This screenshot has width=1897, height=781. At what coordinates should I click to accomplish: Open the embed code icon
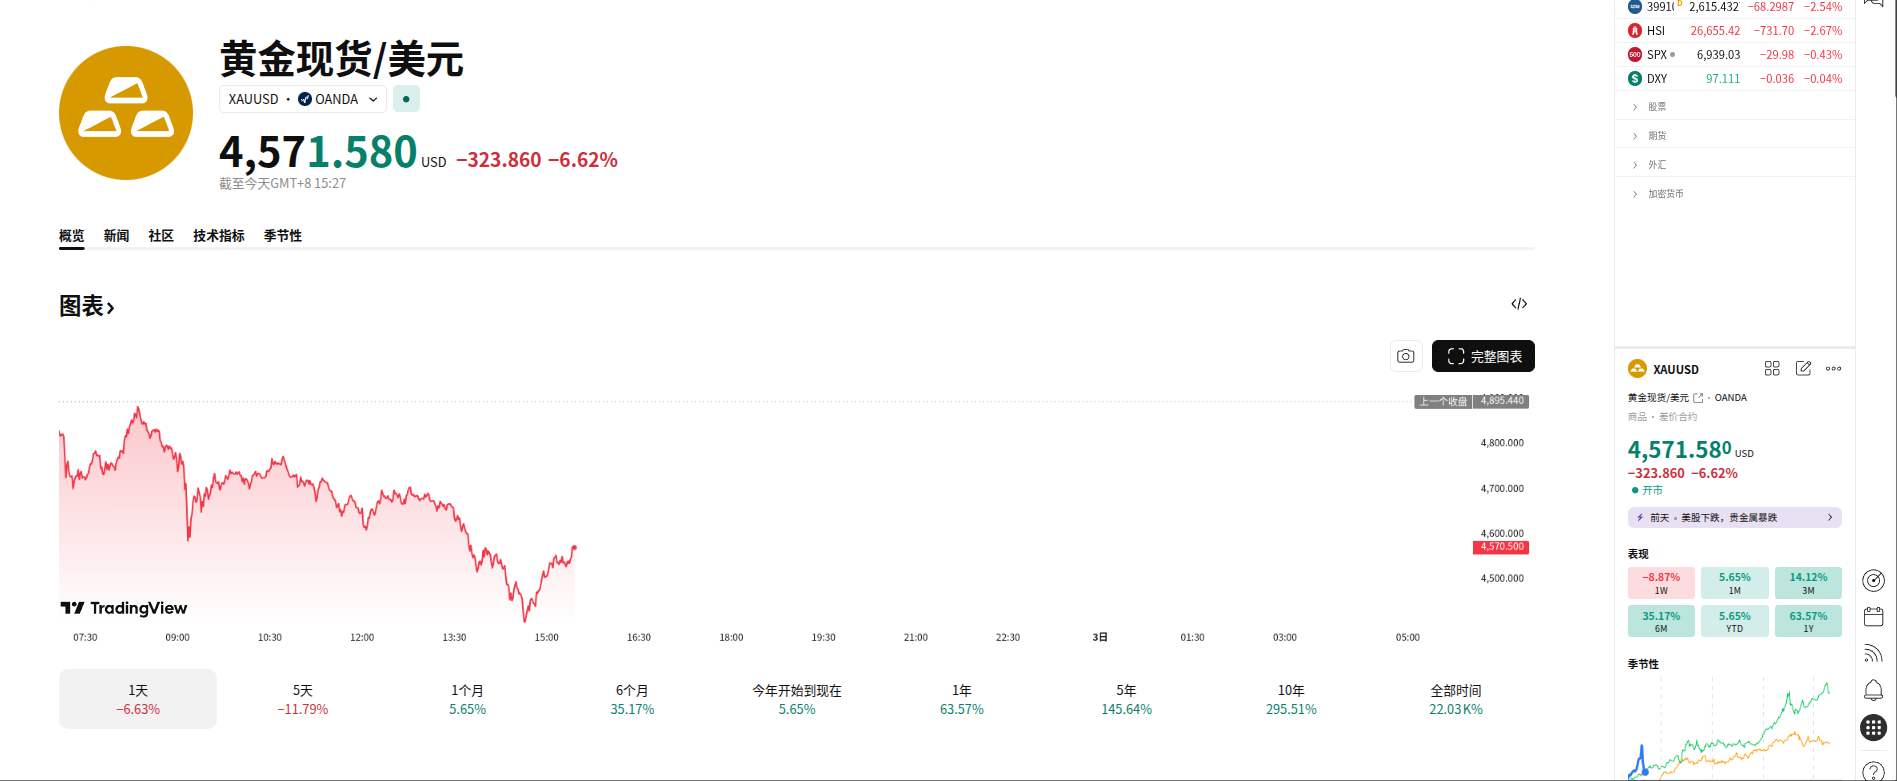pyautogui.click(x=1518, y=304)
